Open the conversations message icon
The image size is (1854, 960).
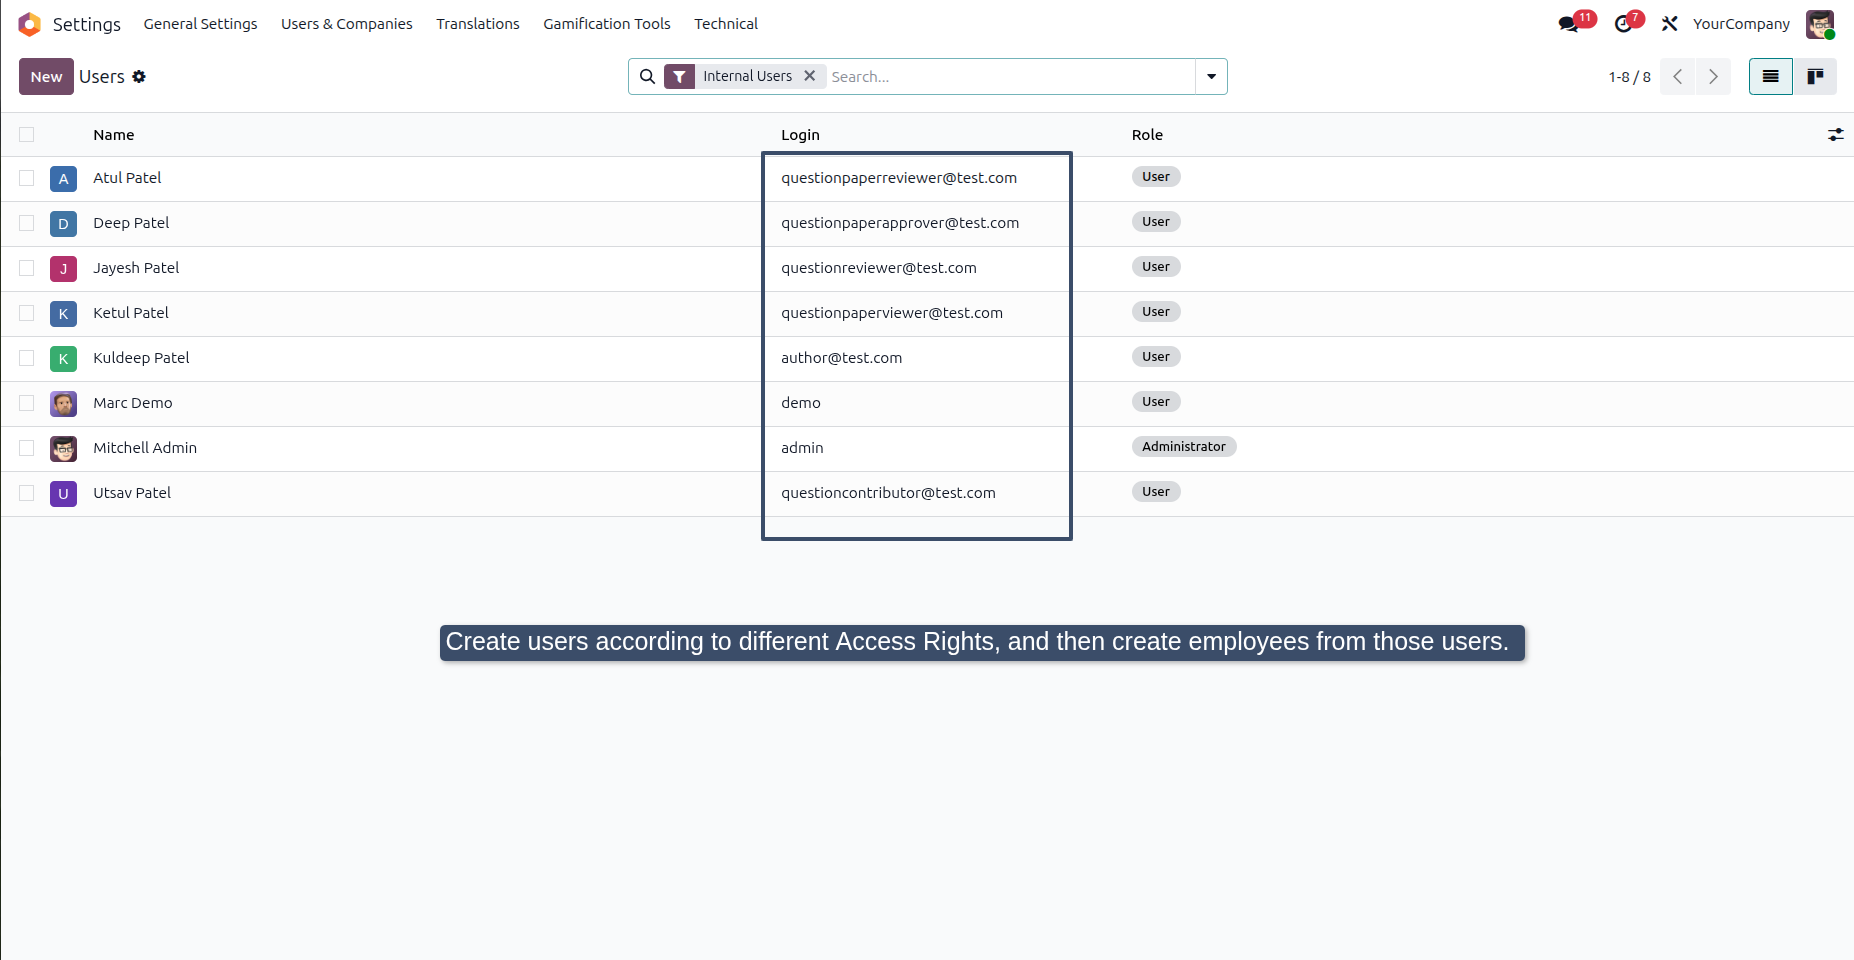[x=1568, y=24]
